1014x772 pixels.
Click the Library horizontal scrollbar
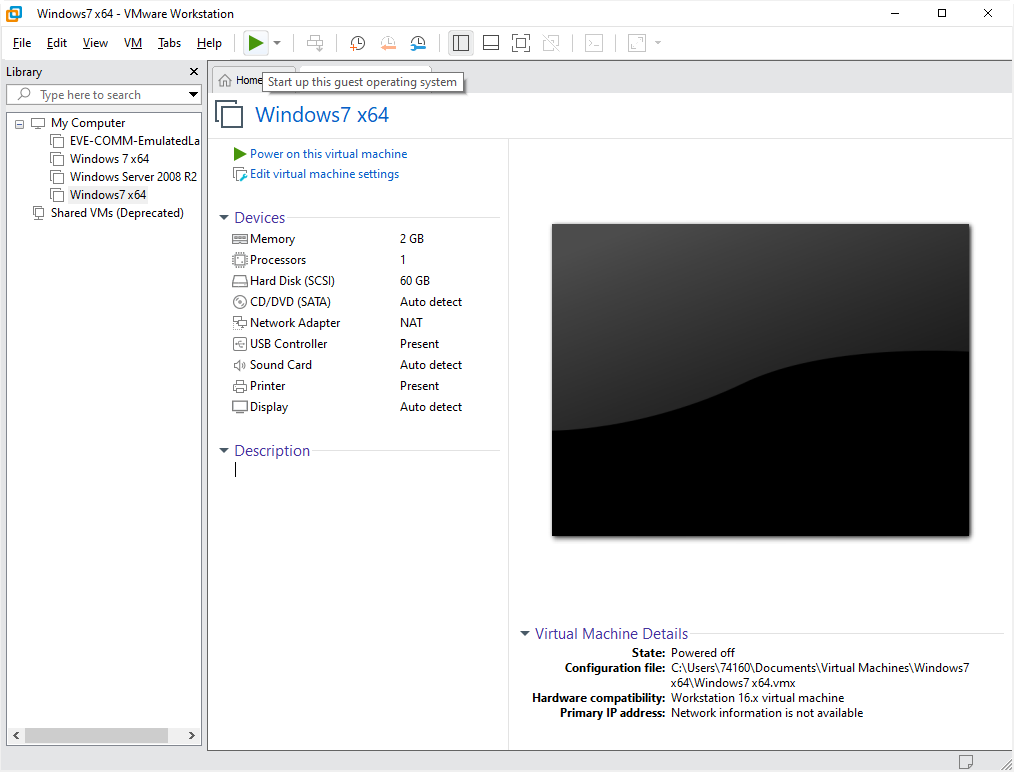96,735
